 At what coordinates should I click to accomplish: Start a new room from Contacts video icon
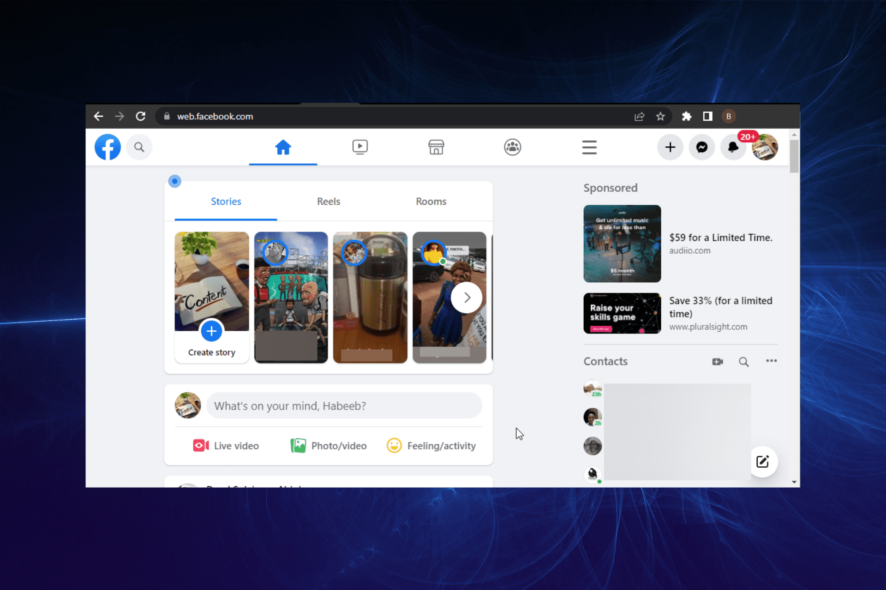pos(718,362)
